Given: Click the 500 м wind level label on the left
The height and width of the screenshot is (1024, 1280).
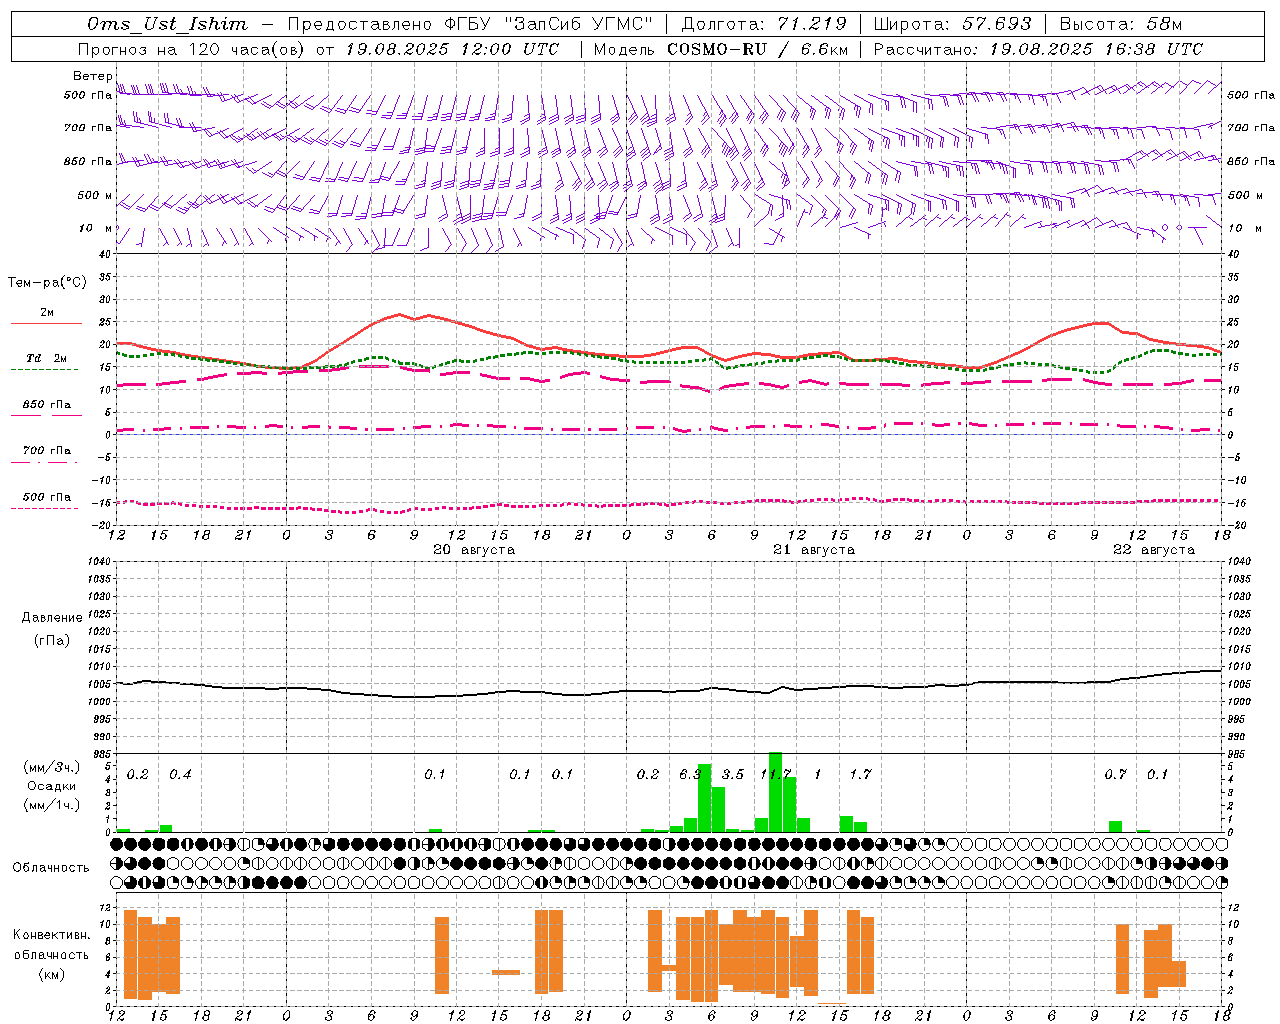Looking at the screenshot, I should coord(96,195).
